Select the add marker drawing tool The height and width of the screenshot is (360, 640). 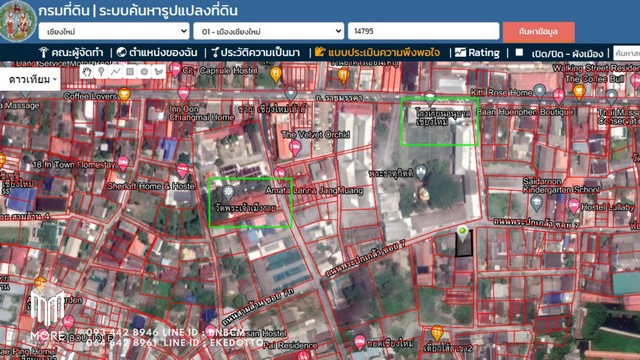pos(101,72)
